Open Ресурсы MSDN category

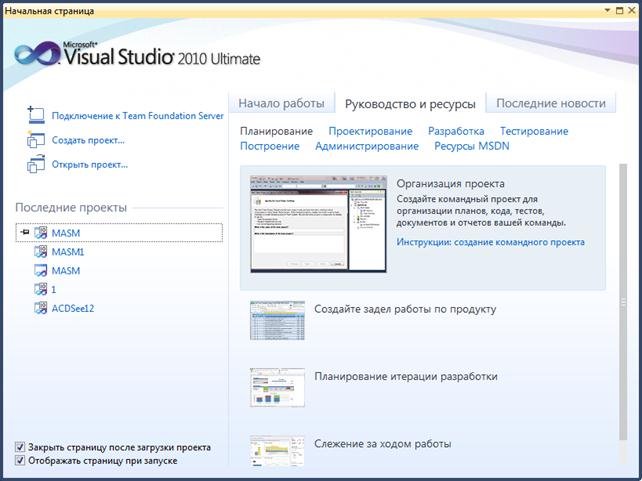pos(472,146)
